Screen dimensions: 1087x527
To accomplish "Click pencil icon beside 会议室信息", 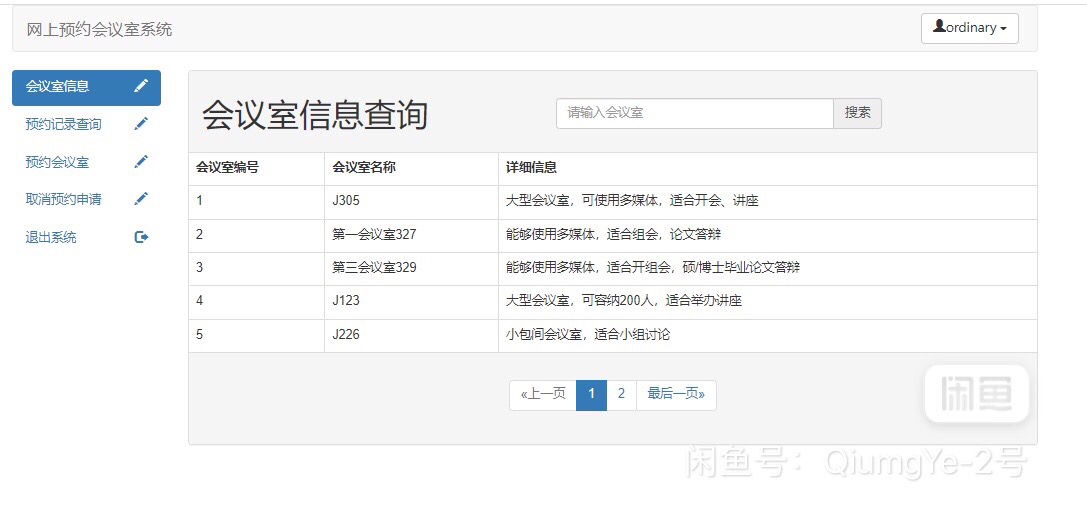I will point(141,86).
